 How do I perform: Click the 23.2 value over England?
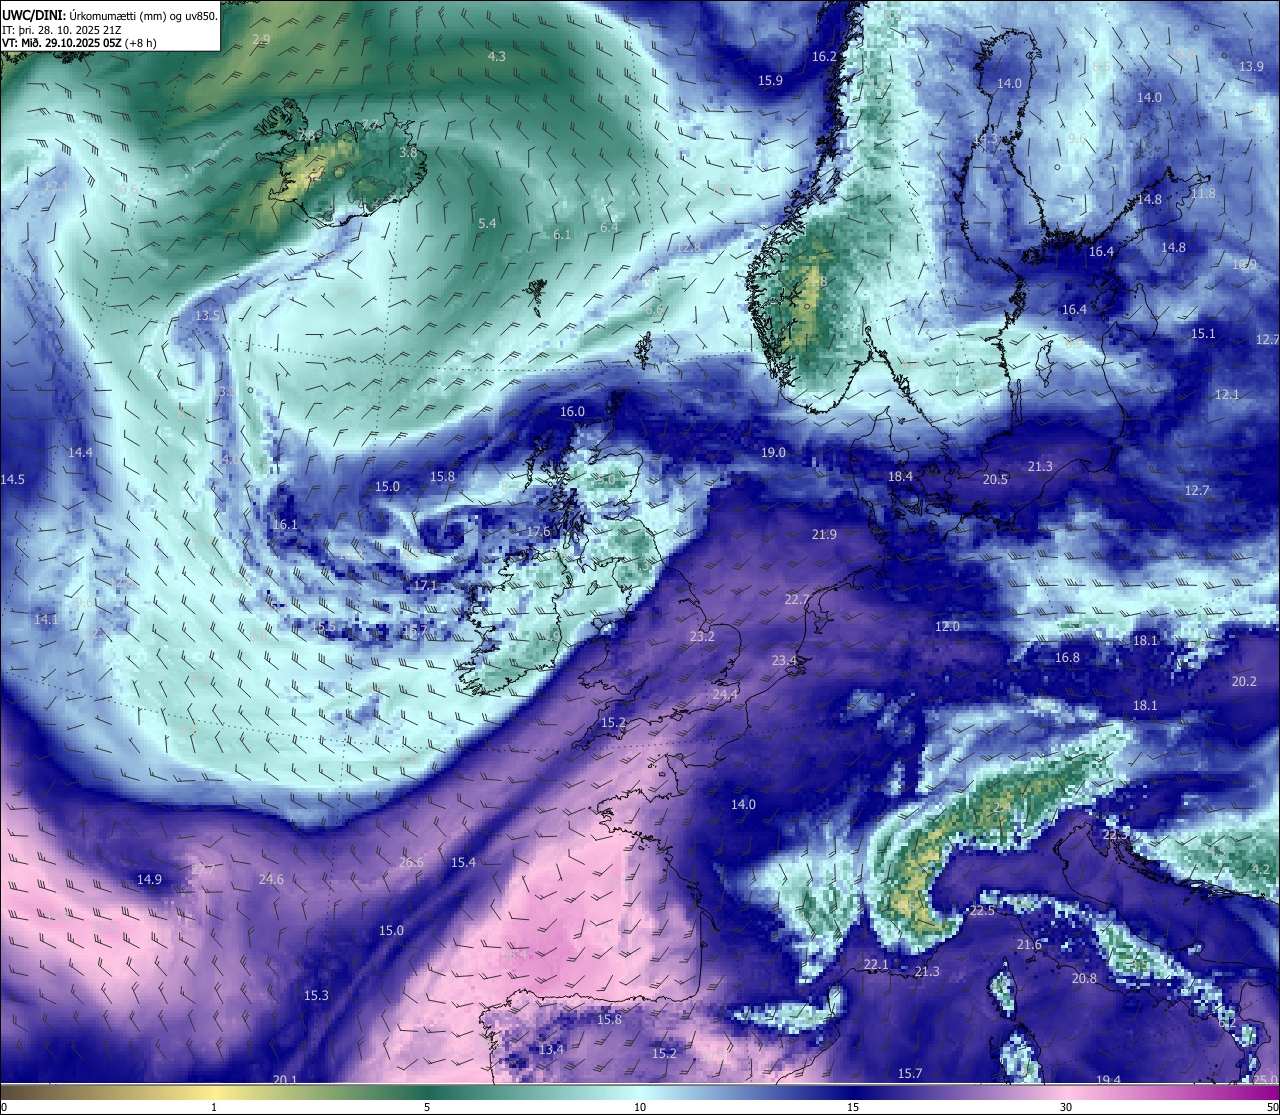pos(702,636)
